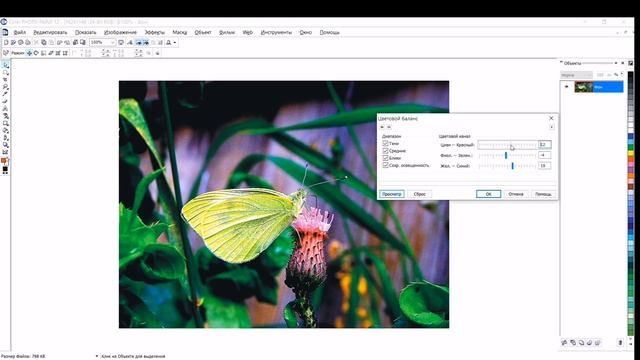640x360 pixels.
Task: Click the third icon at the Objects docker bottom
Action: pyautogui.click(x=581, y=342)
